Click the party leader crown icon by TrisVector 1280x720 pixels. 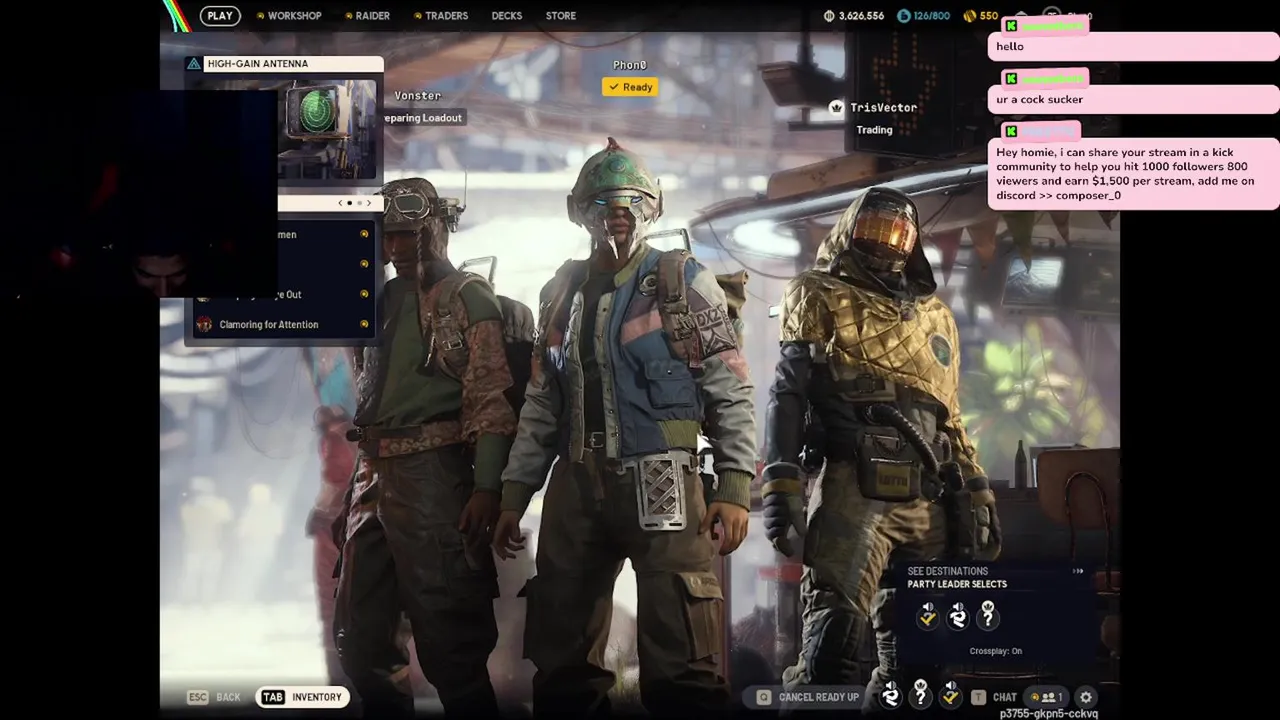tap(836, 107)
